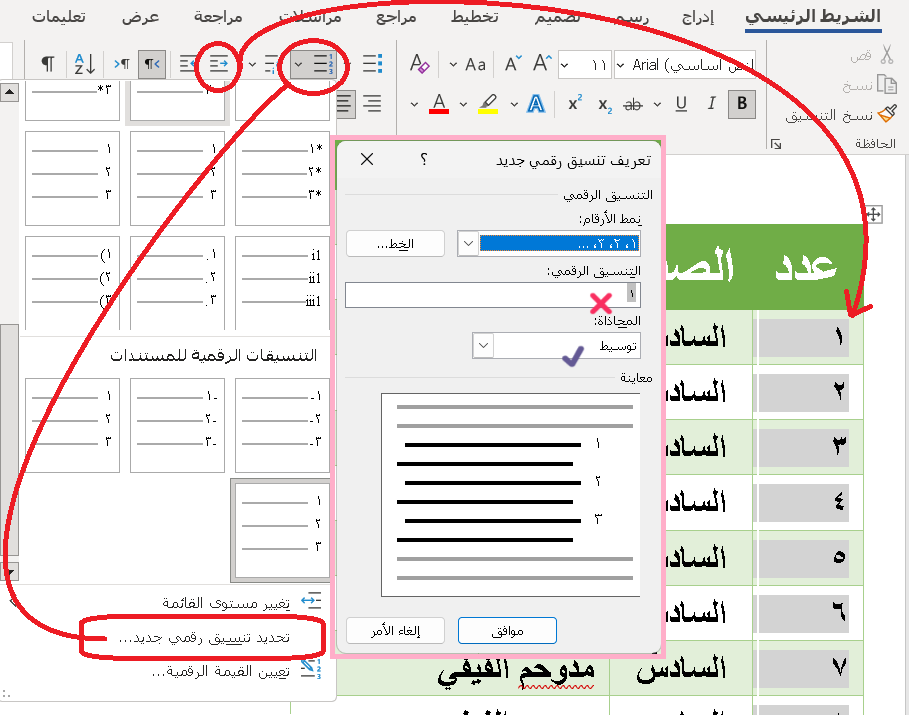Apply underline formatting

681,104
